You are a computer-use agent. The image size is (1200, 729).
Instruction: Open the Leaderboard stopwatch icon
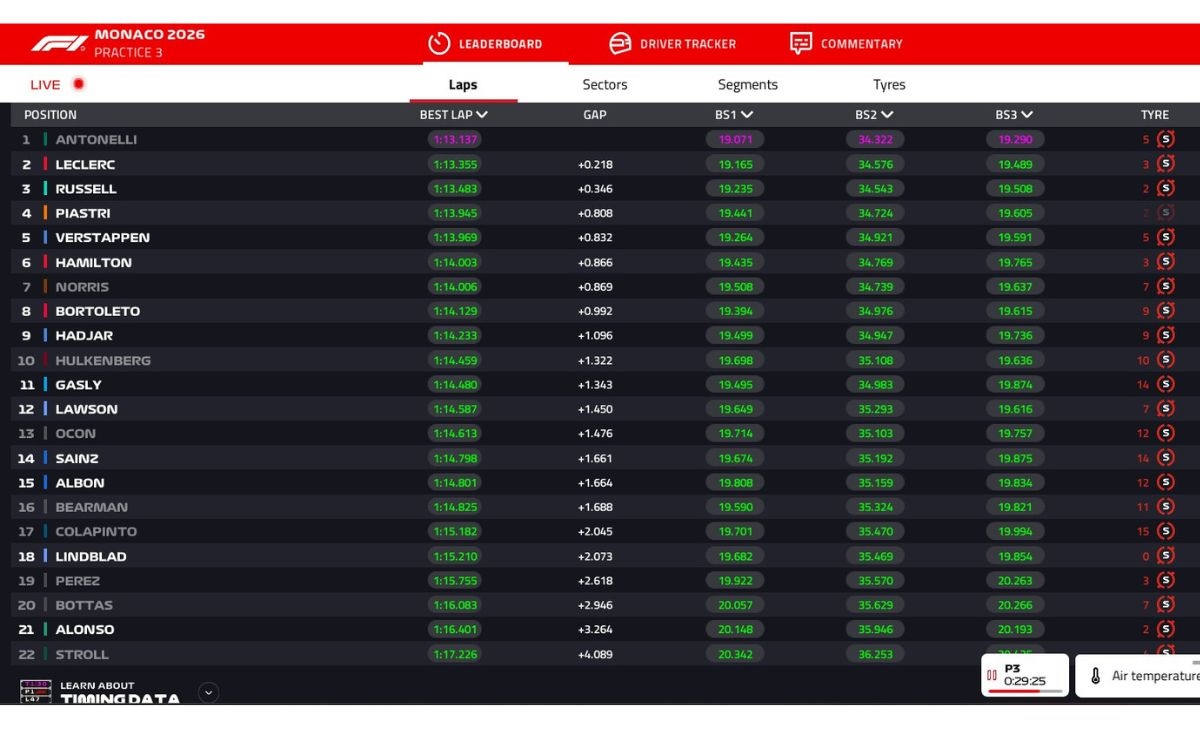(439, 44)
